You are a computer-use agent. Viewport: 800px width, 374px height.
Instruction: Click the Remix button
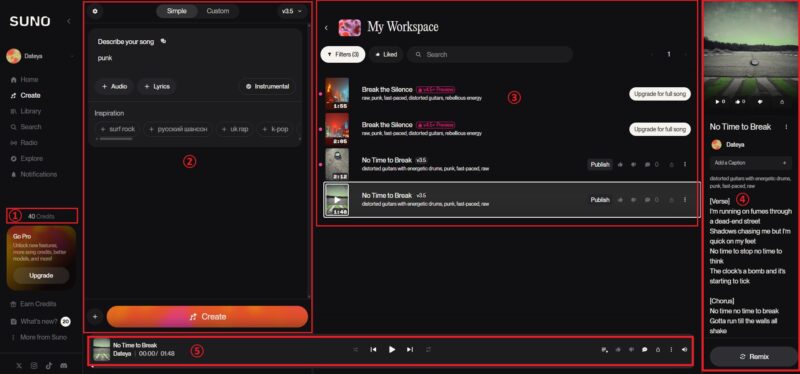point(754,357)
